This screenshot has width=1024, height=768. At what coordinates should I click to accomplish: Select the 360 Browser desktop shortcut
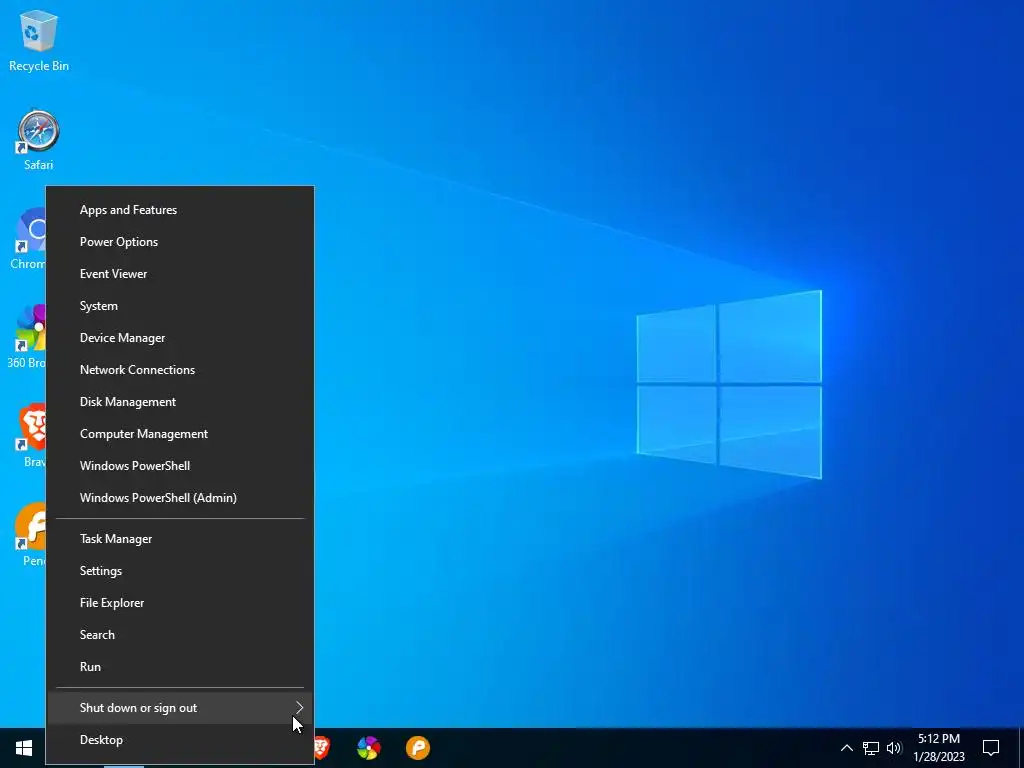[26, 336]
